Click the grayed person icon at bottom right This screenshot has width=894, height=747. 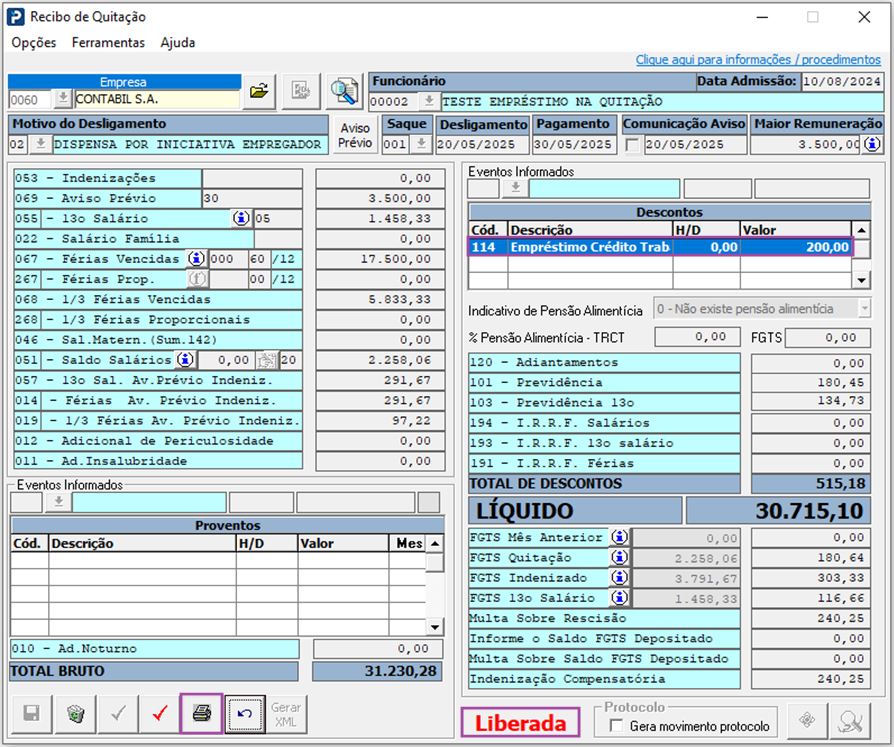click(850, 720)
